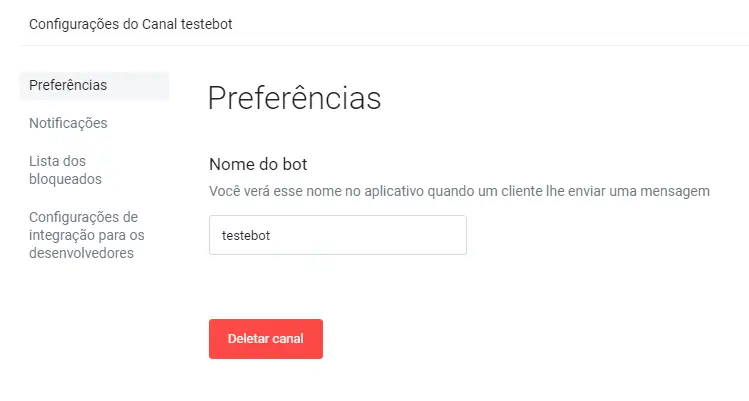Switch to the Notificações section
The image size is (749, 401).
(x=68, y=123)
